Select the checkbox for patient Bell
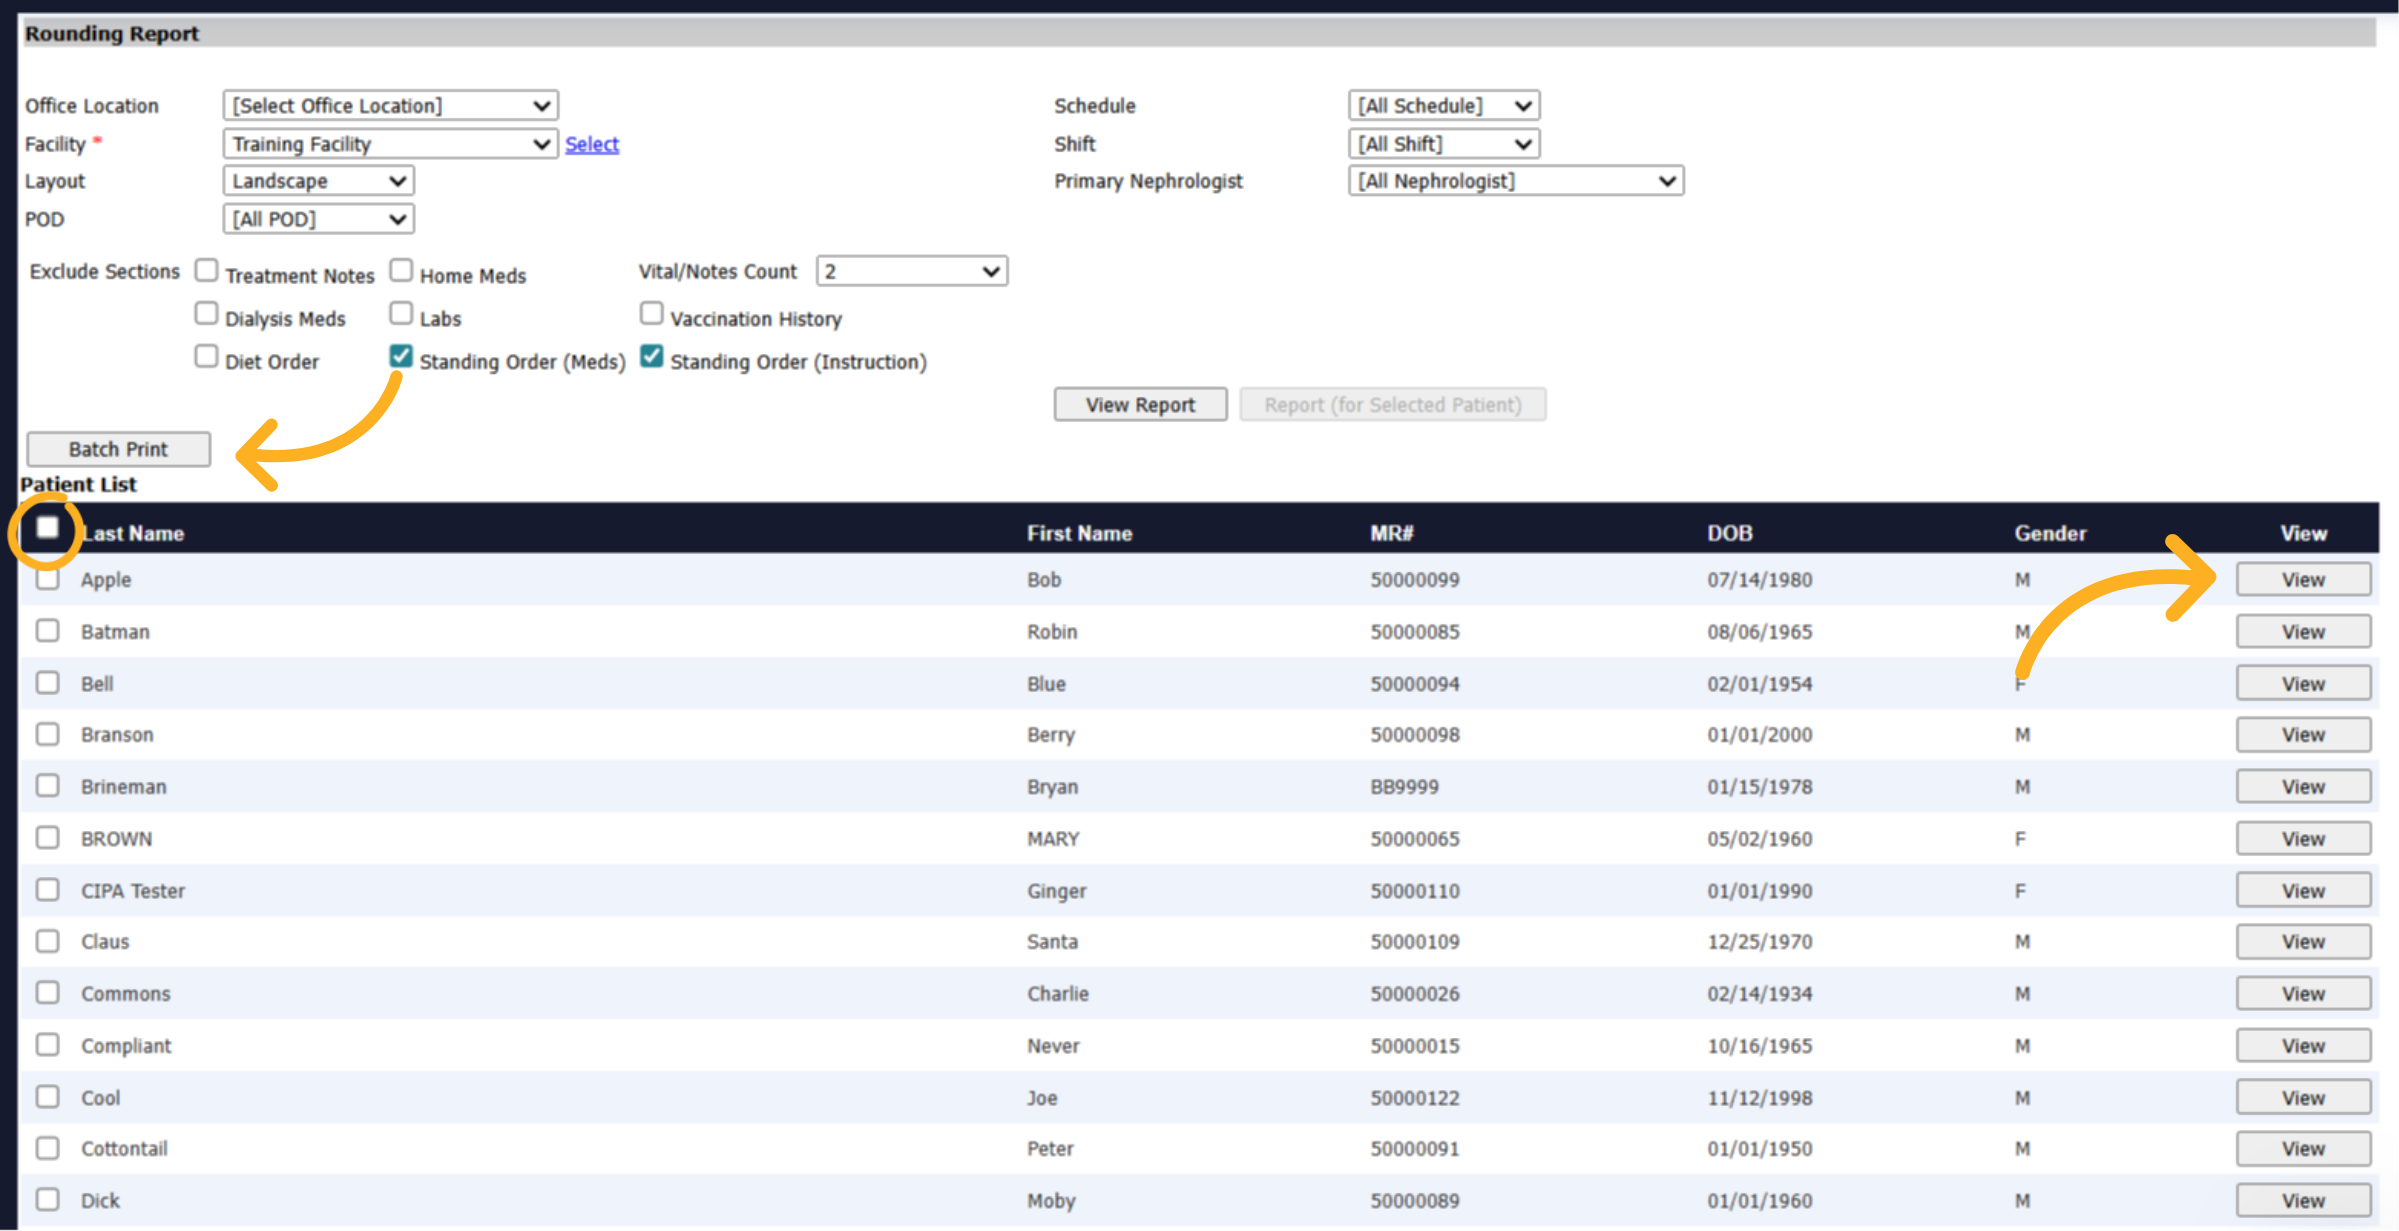Image resolution: width=2399 pixels, height=1231 pixels. [x=47, y=683]
